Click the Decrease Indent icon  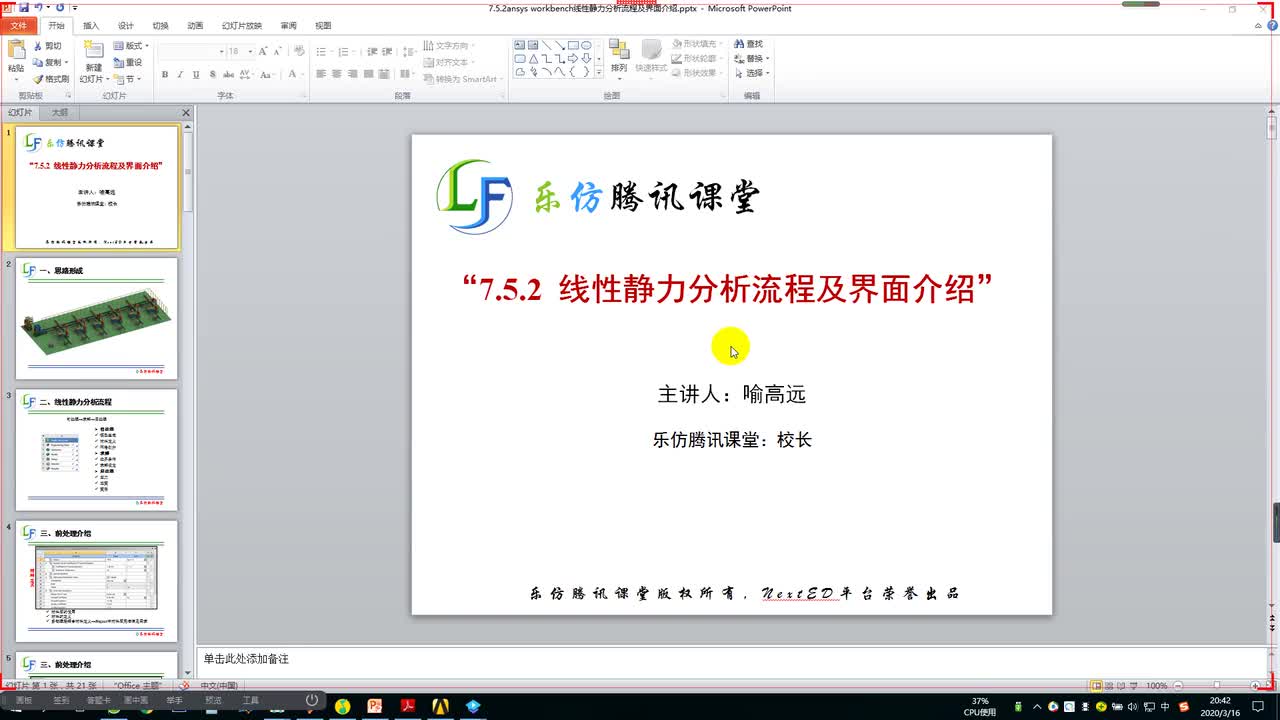371,52
